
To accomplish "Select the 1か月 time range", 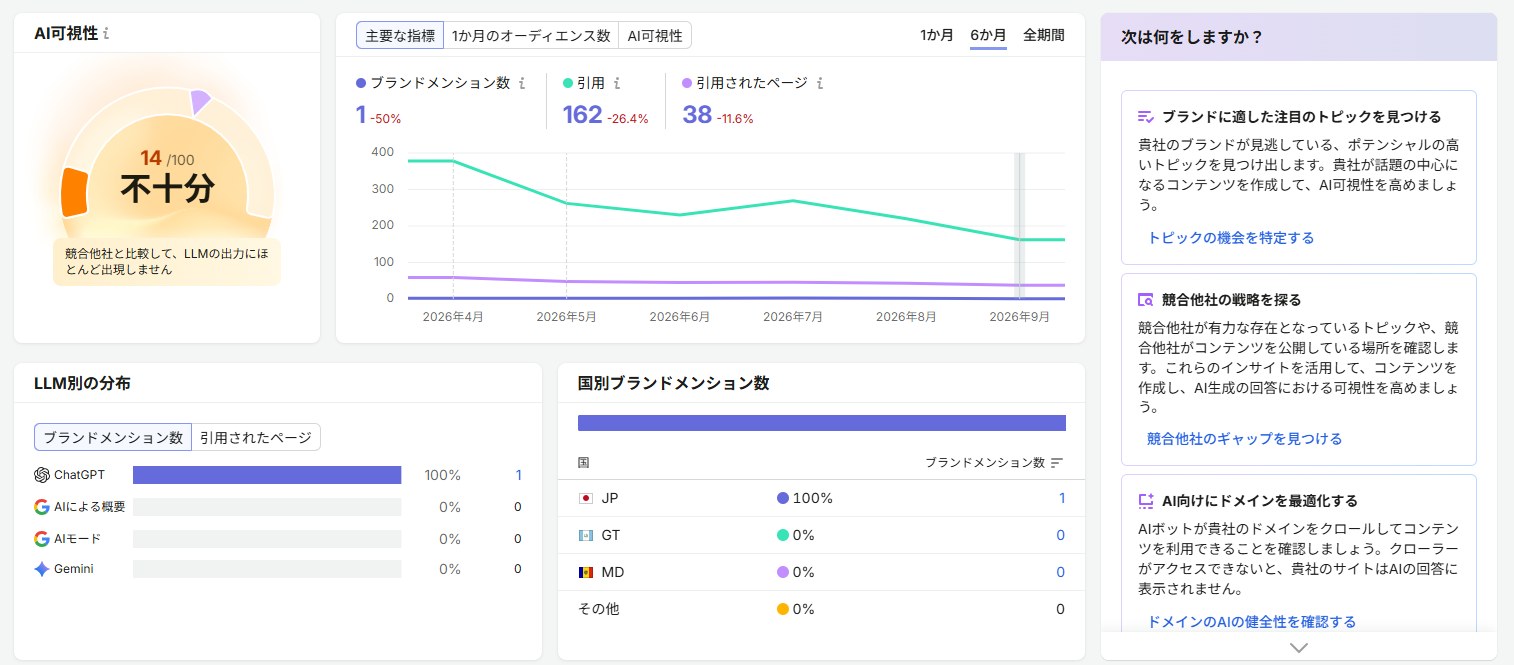I will click(937, 35).
